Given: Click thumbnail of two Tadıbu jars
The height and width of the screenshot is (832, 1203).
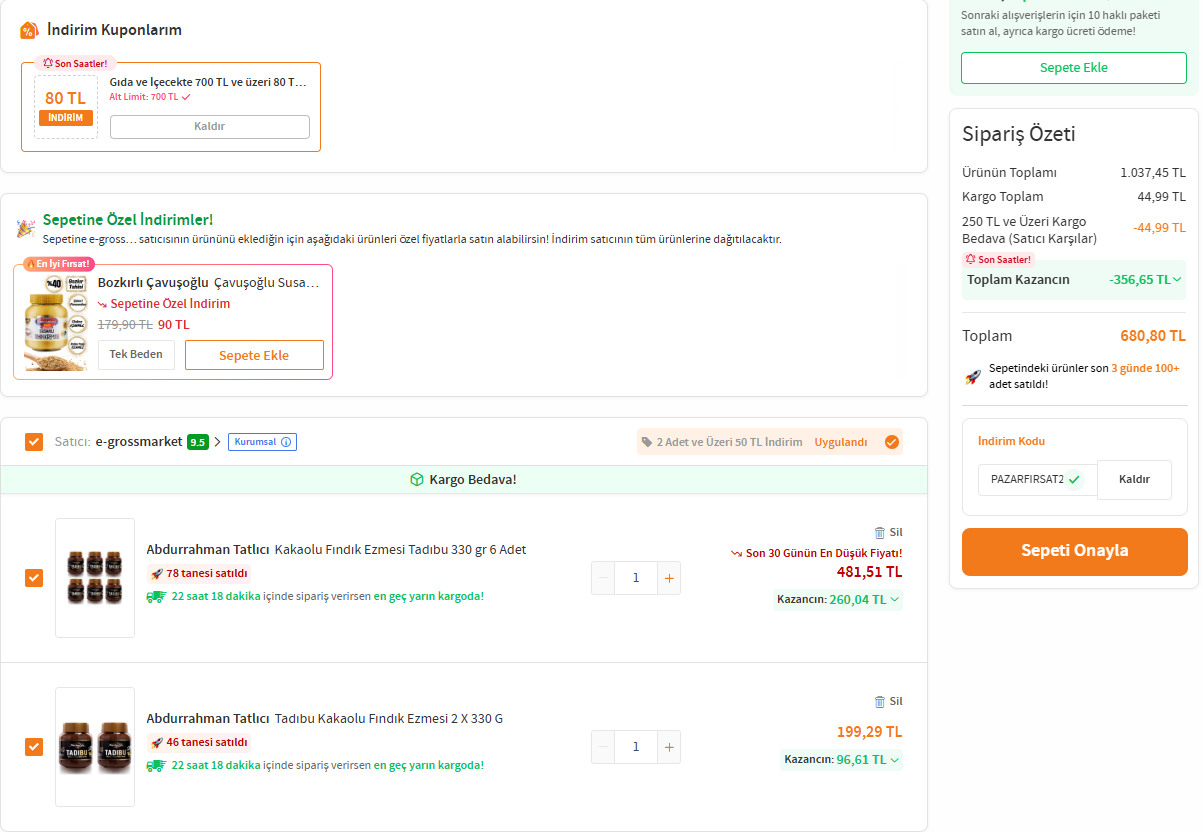Looking at the screenshot, I should [95, 747].
